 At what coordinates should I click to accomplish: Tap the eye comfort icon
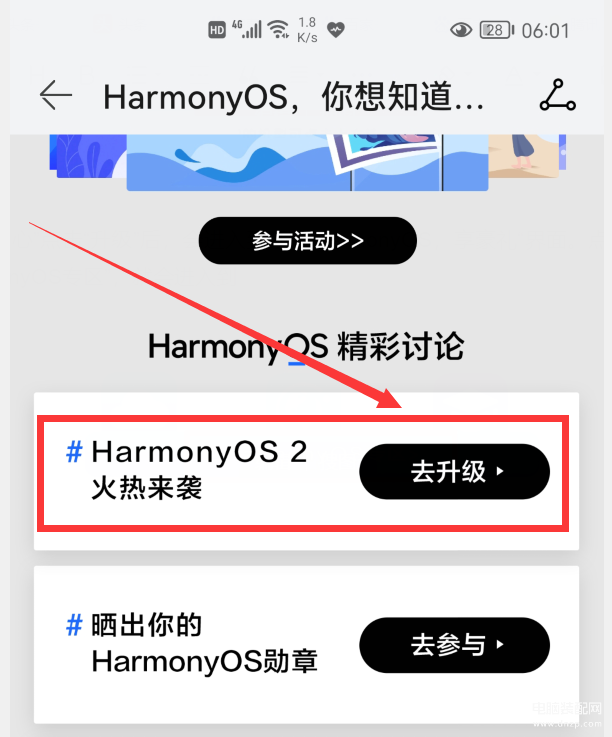click(461, 30)
